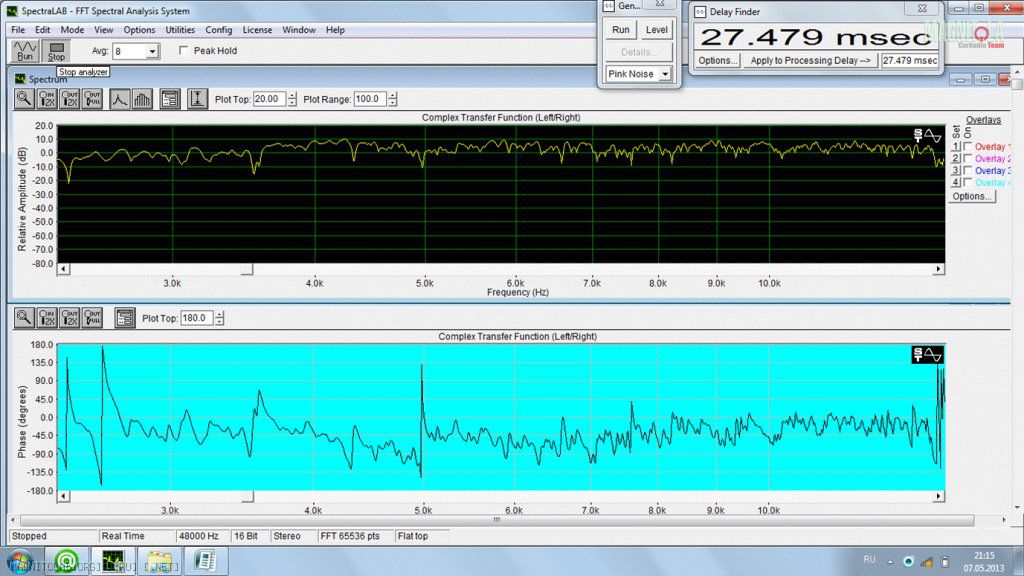Open the green swirl app in taskbar
Viewport: 1024px width, 576px height.
pyautogui.click(x=67, y=561)
